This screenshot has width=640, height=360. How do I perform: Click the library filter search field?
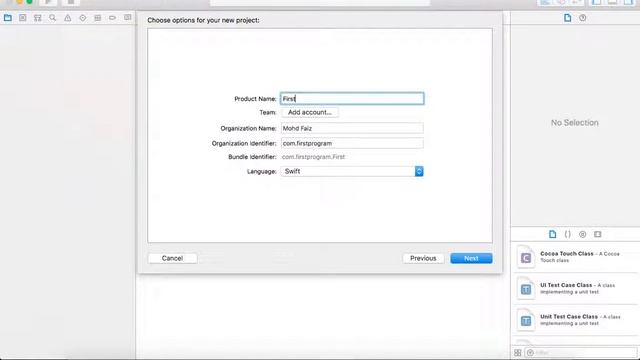(582, 353)
